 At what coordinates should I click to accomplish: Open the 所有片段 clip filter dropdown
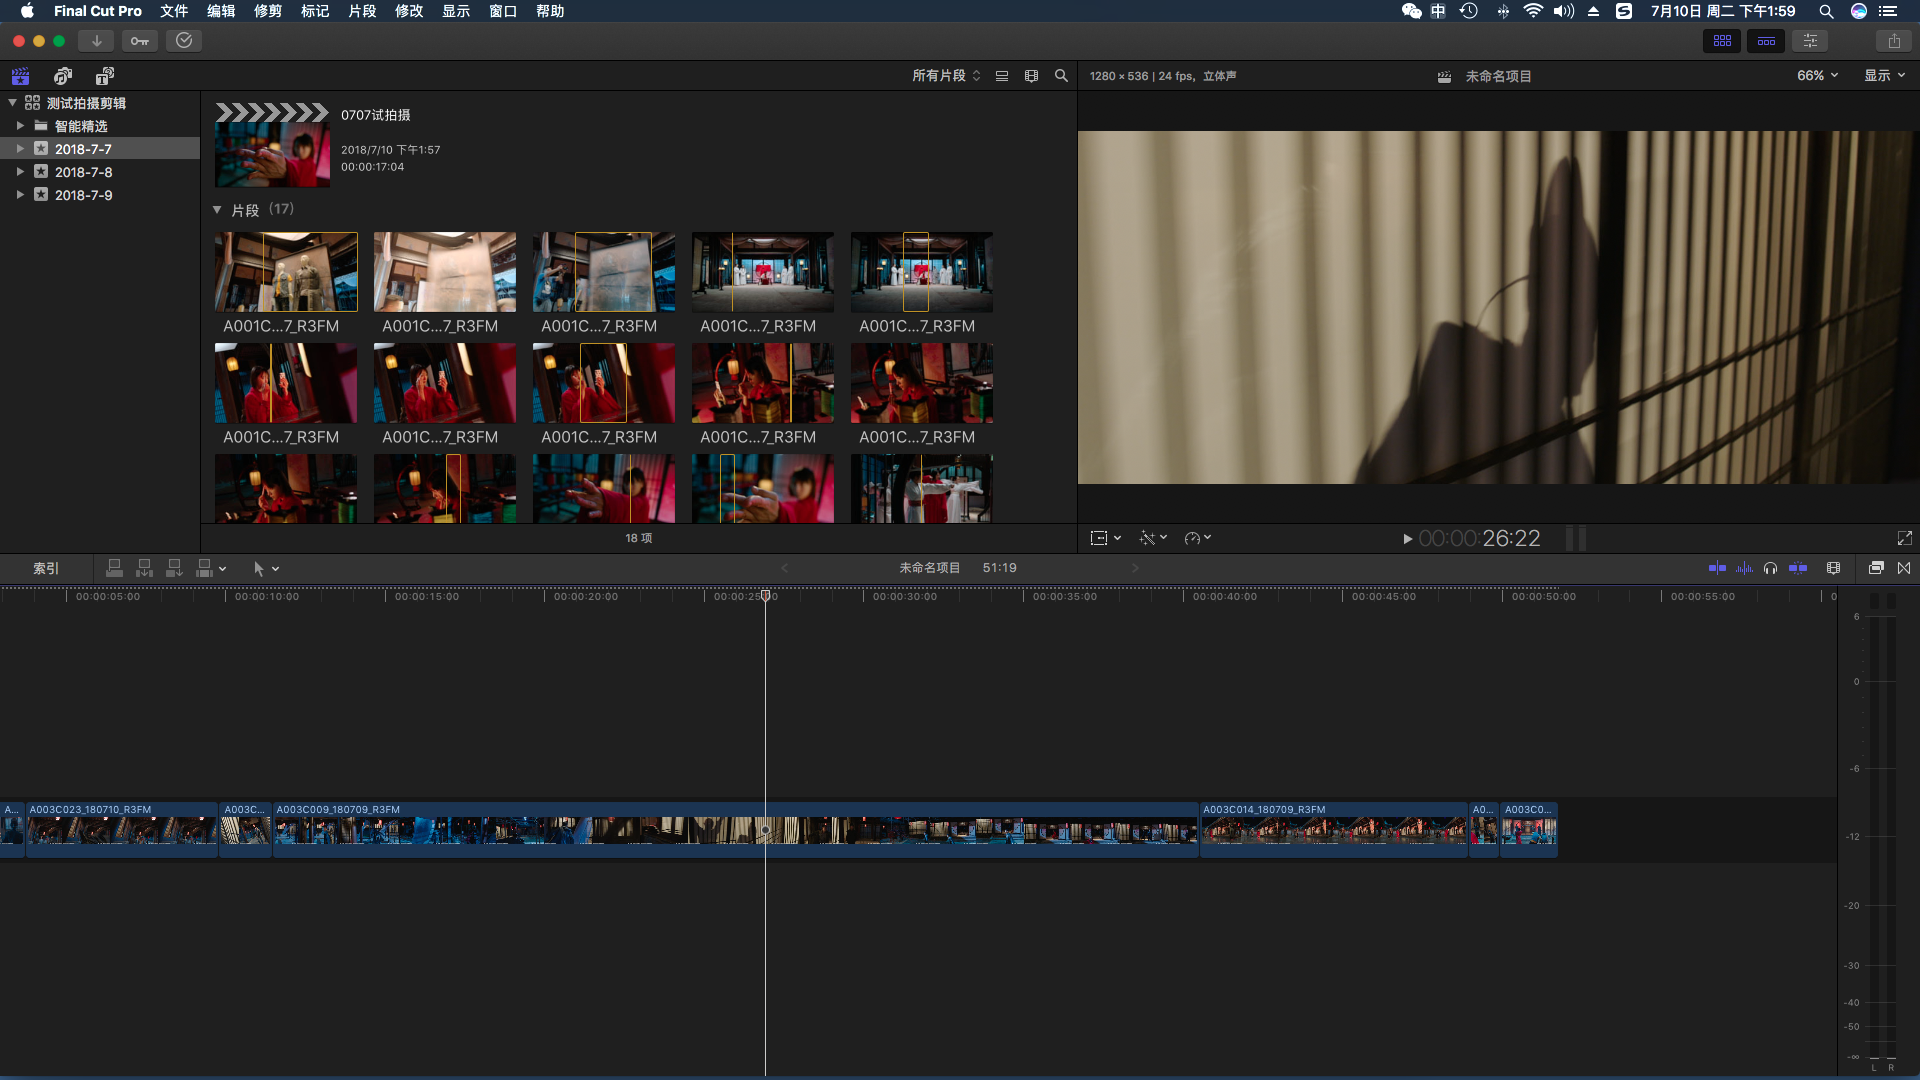946,76
